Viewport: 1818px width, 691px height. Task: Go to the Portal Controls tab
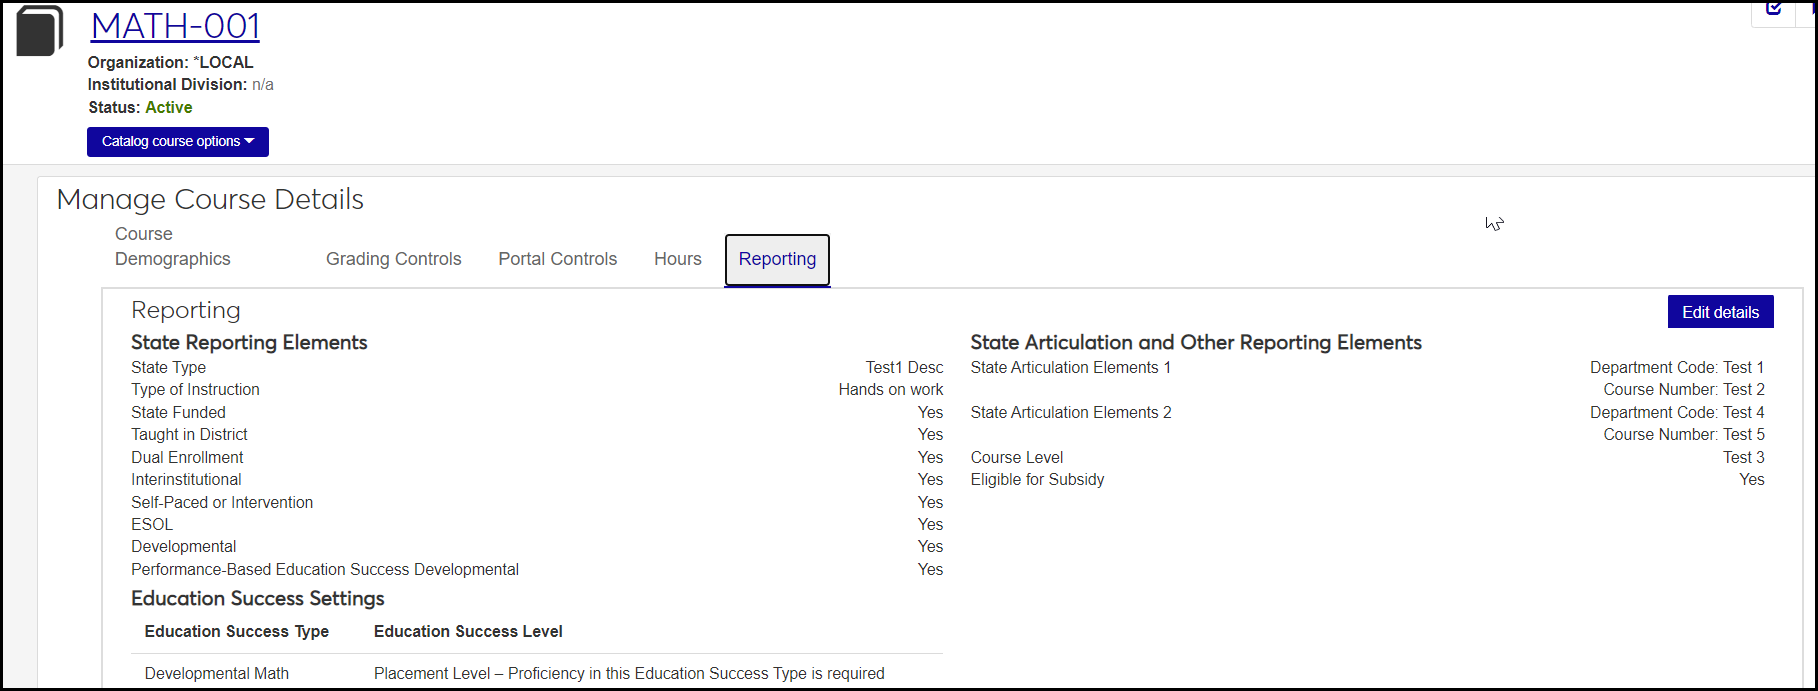coord(557,259)
